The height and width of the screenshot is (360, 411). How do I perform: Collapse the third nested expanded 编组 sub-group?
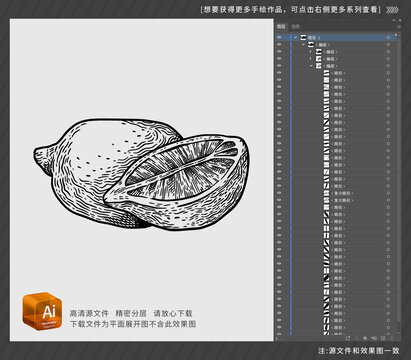pyautogui.click(x=311, y=66)
